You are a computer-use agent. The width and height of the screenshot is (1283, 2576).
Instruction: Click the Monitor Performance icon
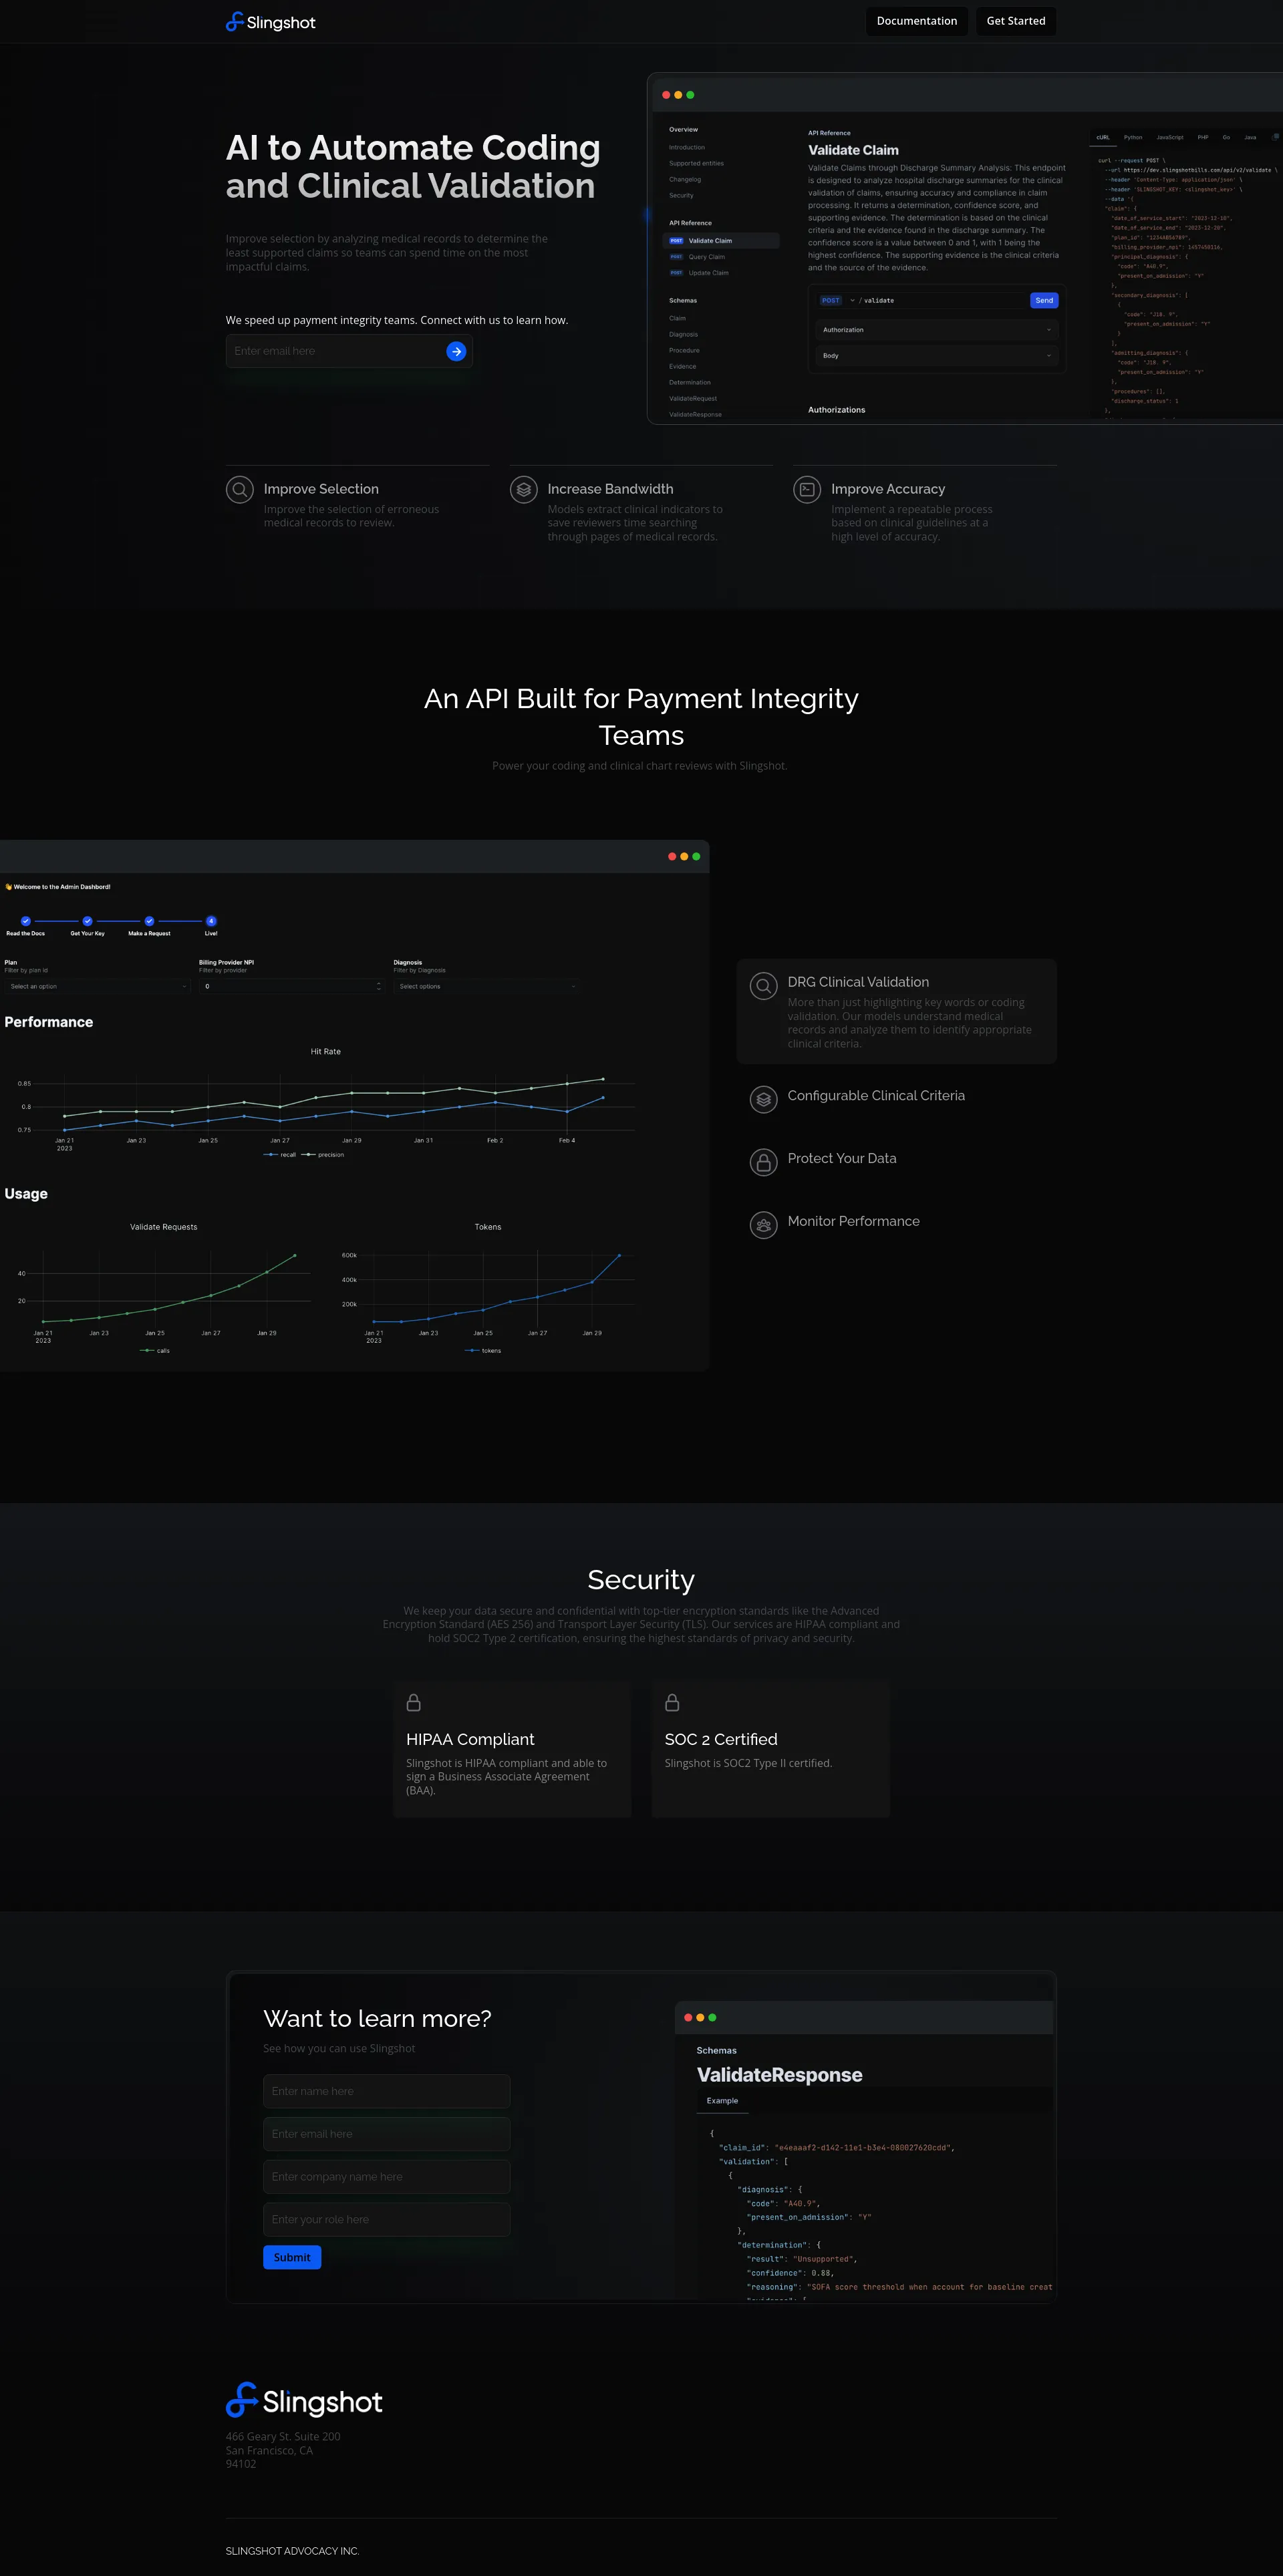click(x=764, y=1225)
